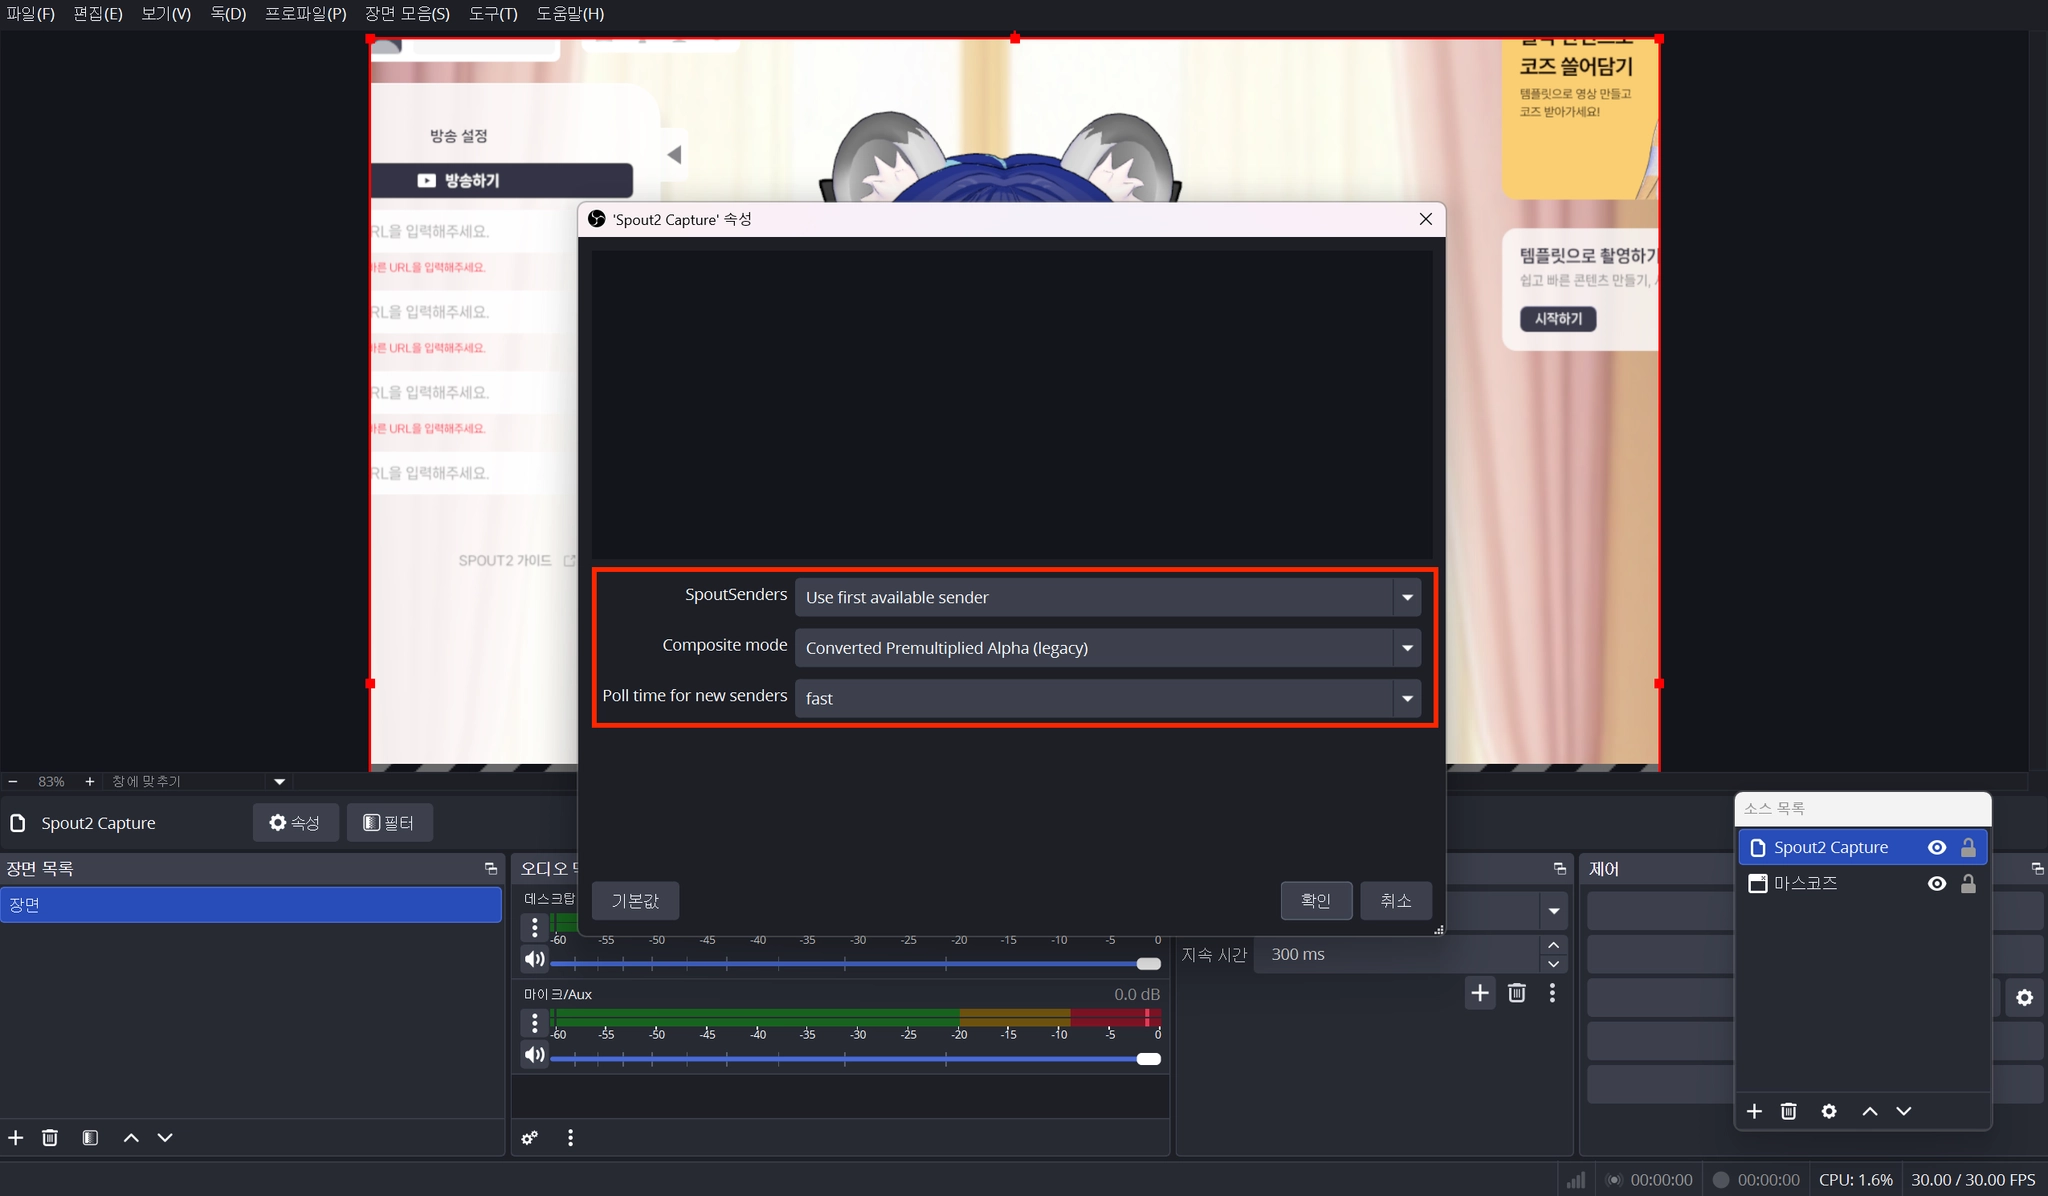Toggle visibility of 마스코즈 source
The width and height of the screenshot is (2048, 1196).
pos(1937,884)
